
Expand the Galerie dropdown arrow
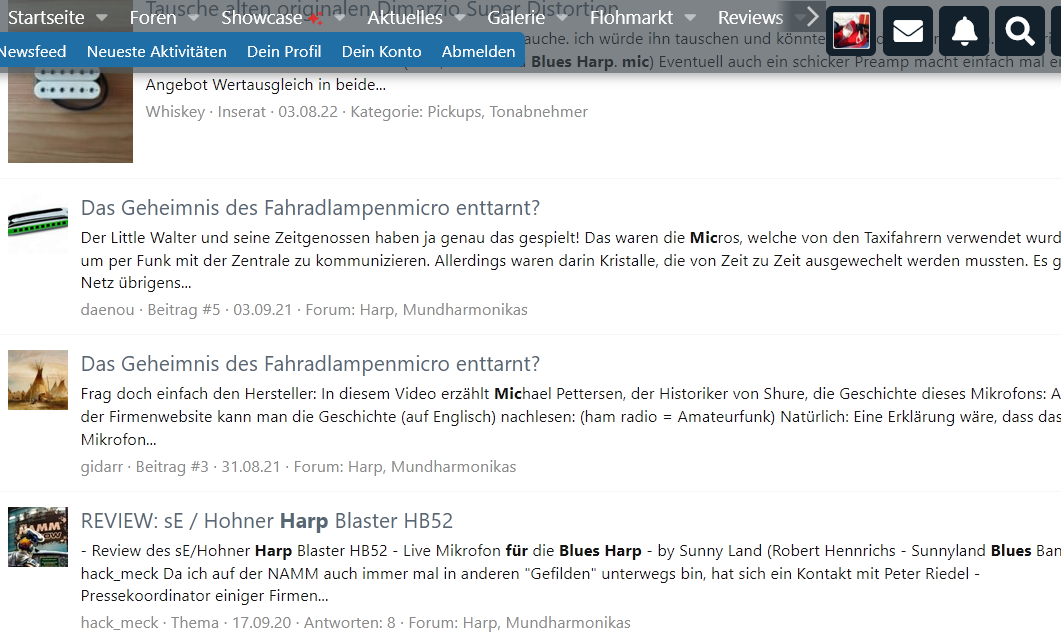562,18
